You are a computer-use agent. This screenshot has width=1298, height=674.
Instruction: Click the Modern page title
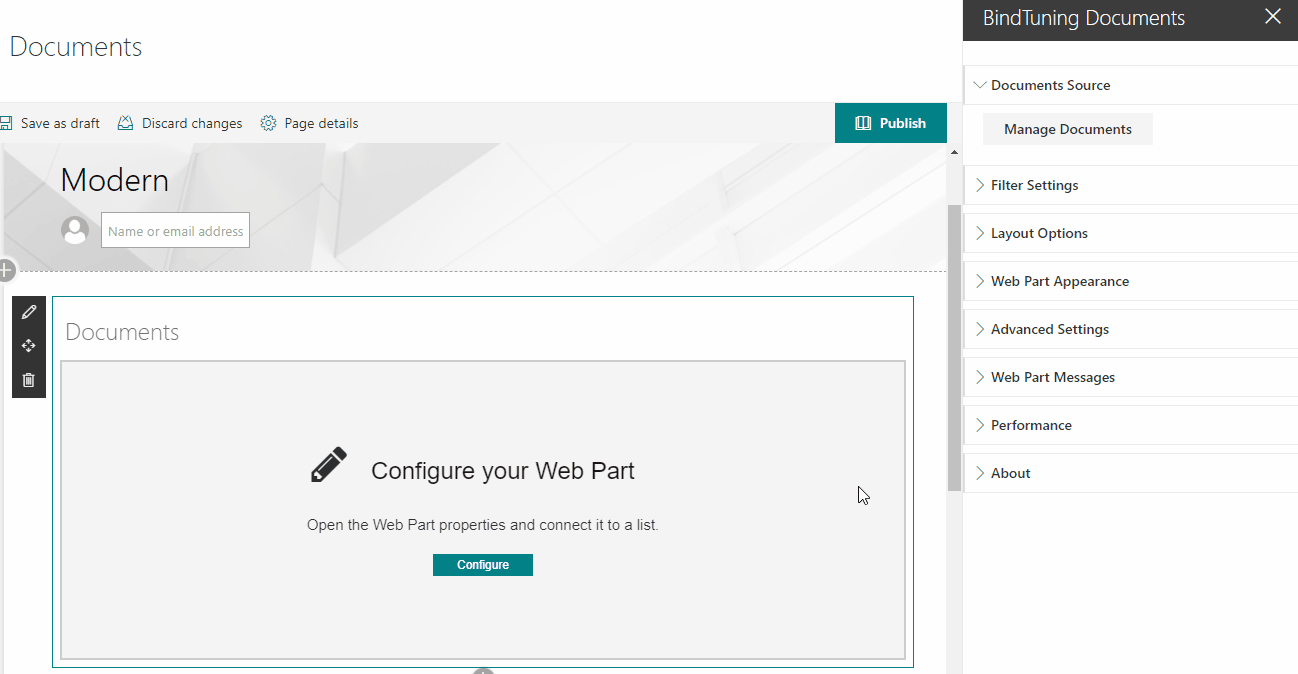pyautogui.click(x=115, y=180)
